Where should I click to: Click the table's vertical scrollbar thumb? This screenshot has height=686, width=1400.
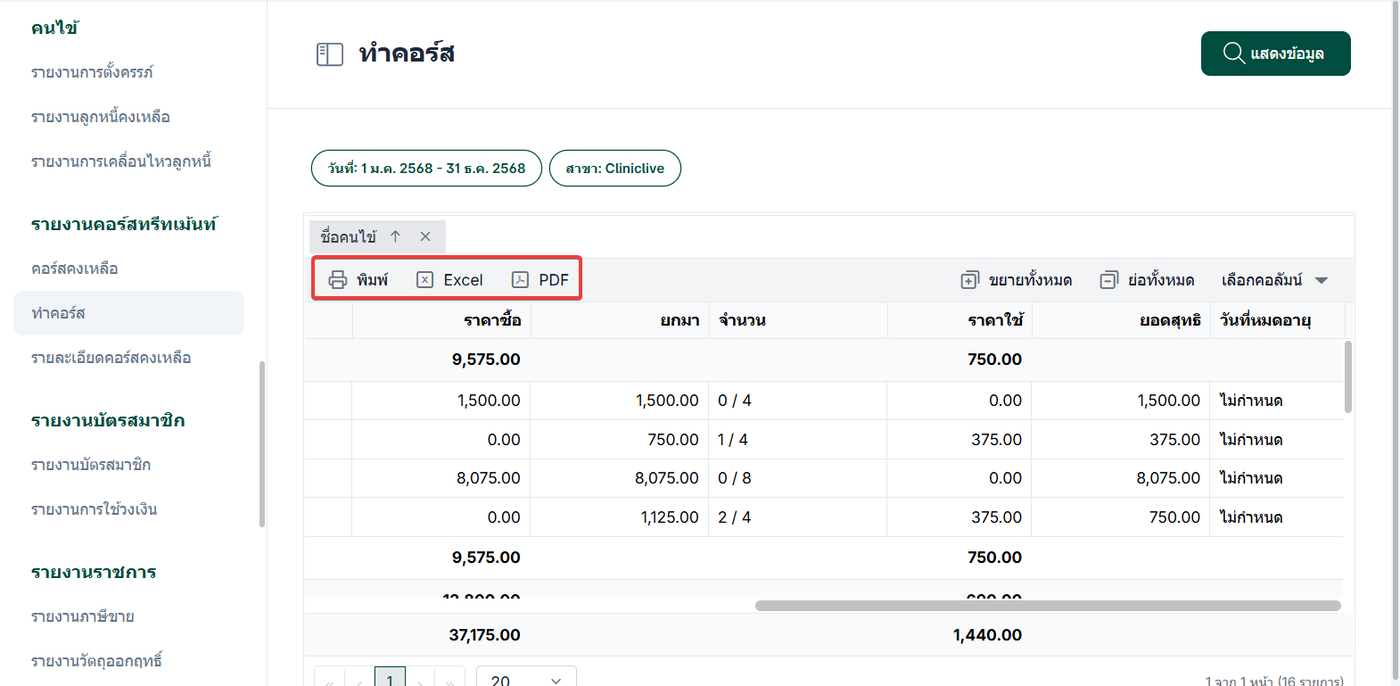1348,376
